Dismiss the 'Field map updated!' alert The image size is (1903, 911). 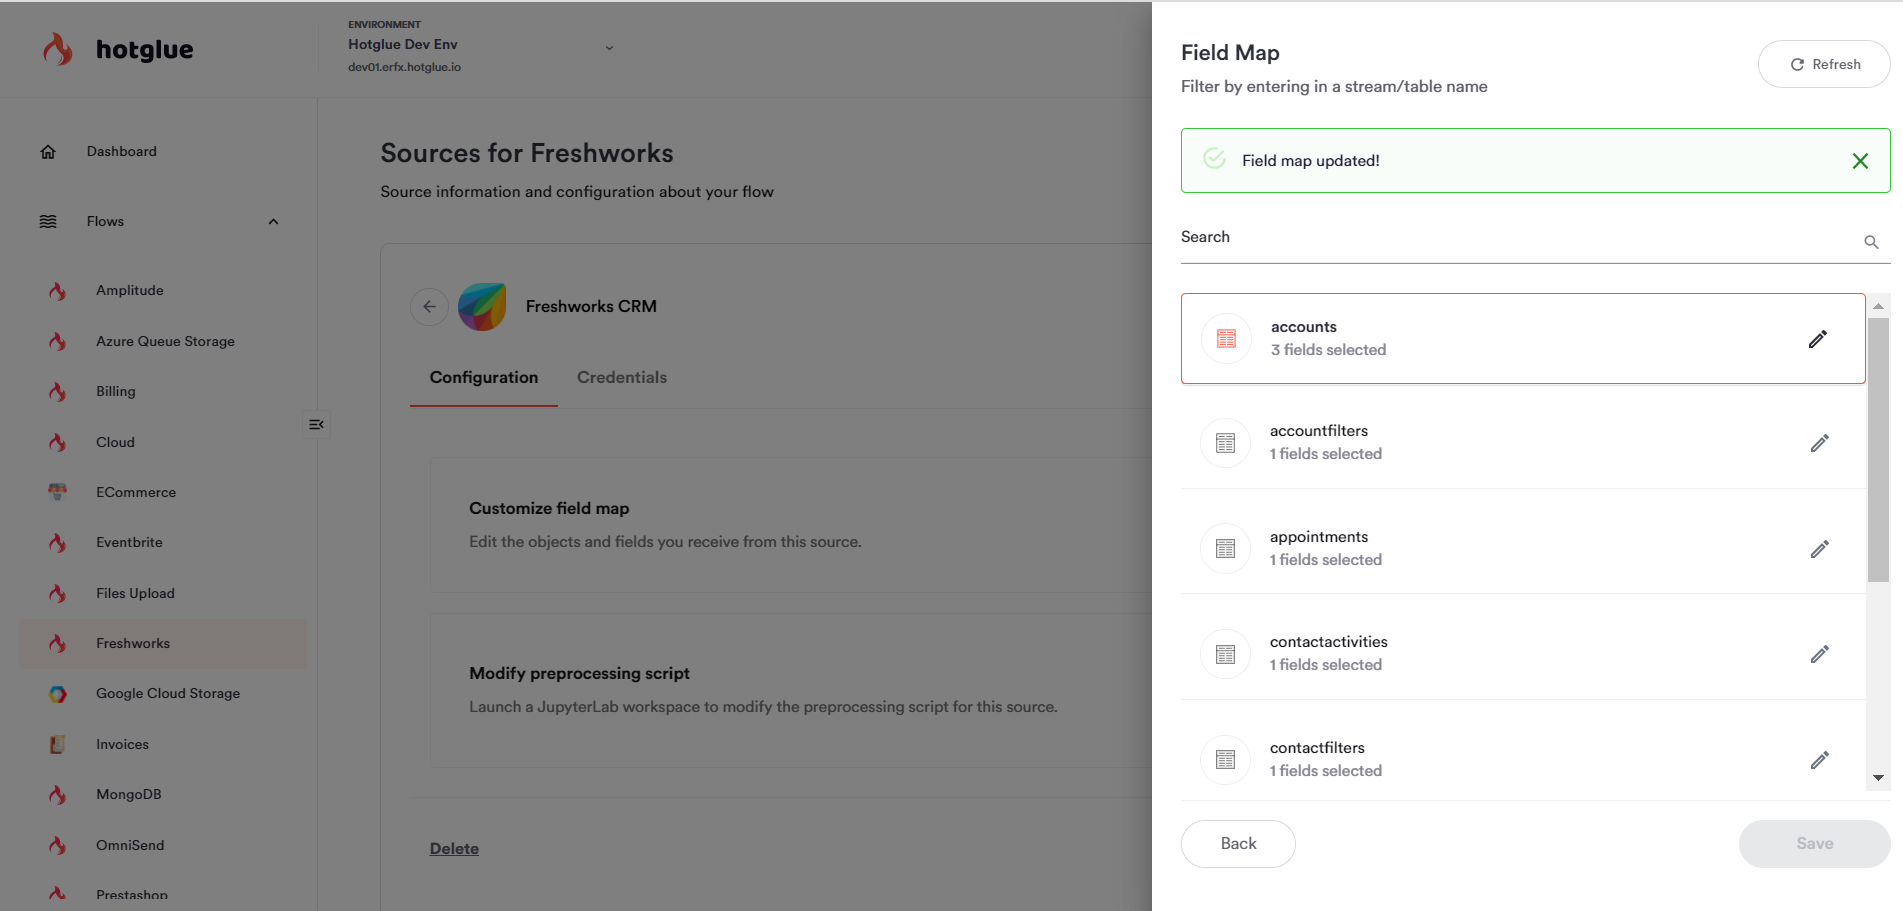coord(1859,161)
